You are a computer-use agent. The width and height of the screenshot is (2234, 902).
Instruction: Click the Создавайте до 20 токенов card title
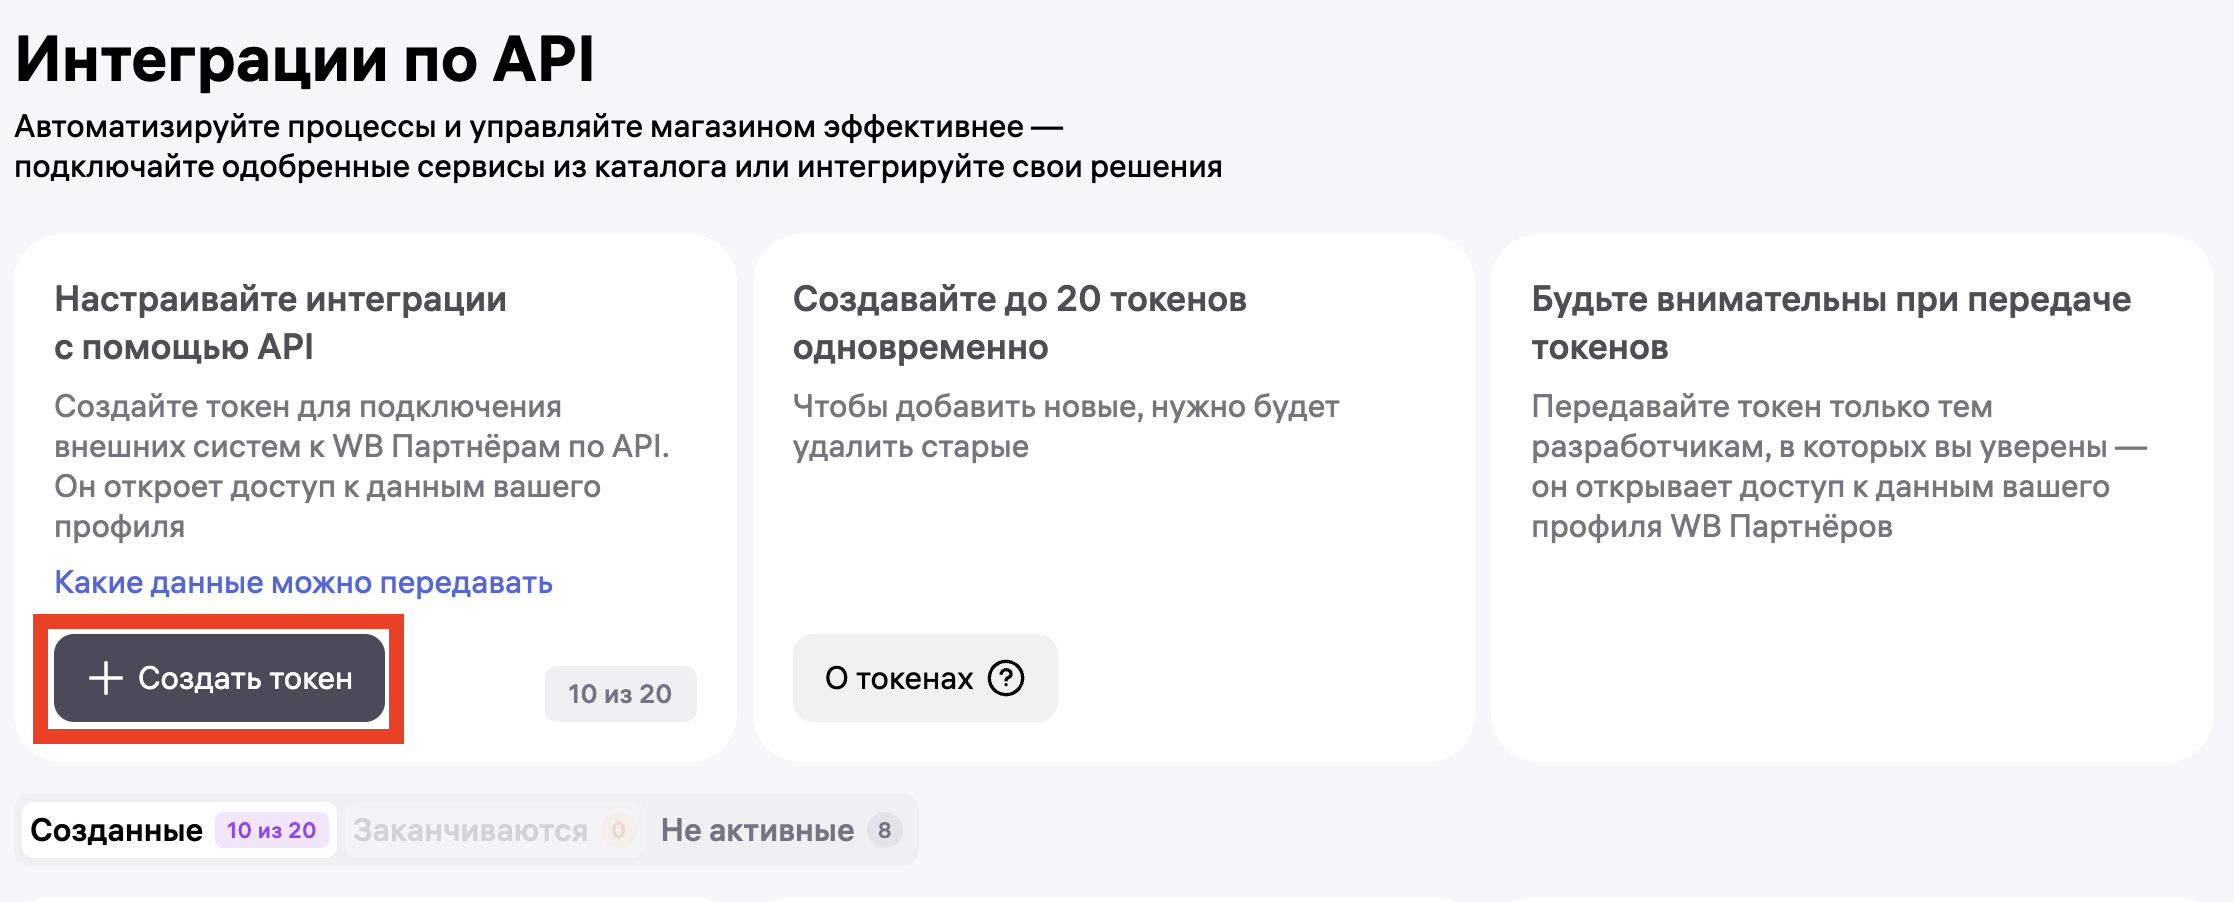click(x=1019, y=322)
